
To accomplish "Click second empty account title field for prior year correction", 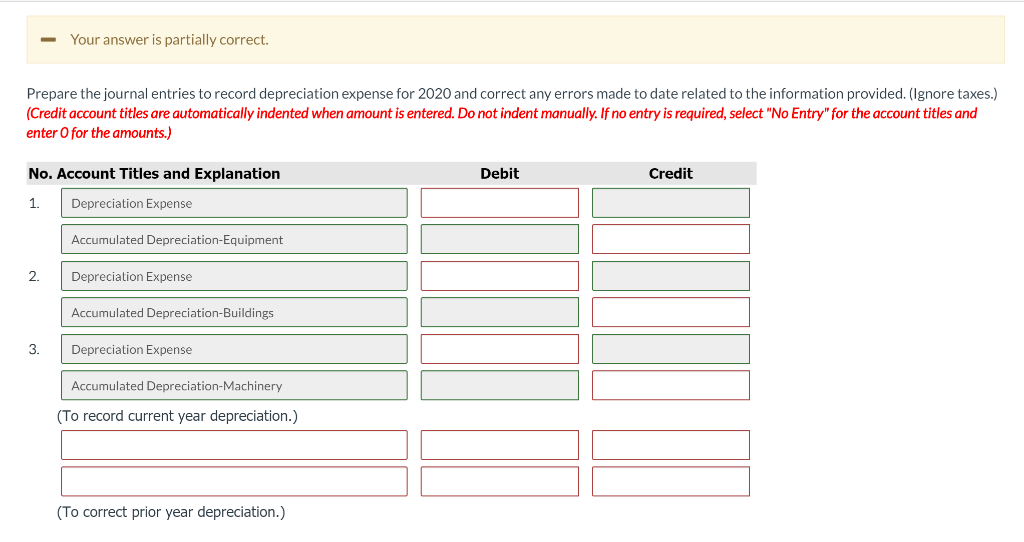I will tap(234, 481).
